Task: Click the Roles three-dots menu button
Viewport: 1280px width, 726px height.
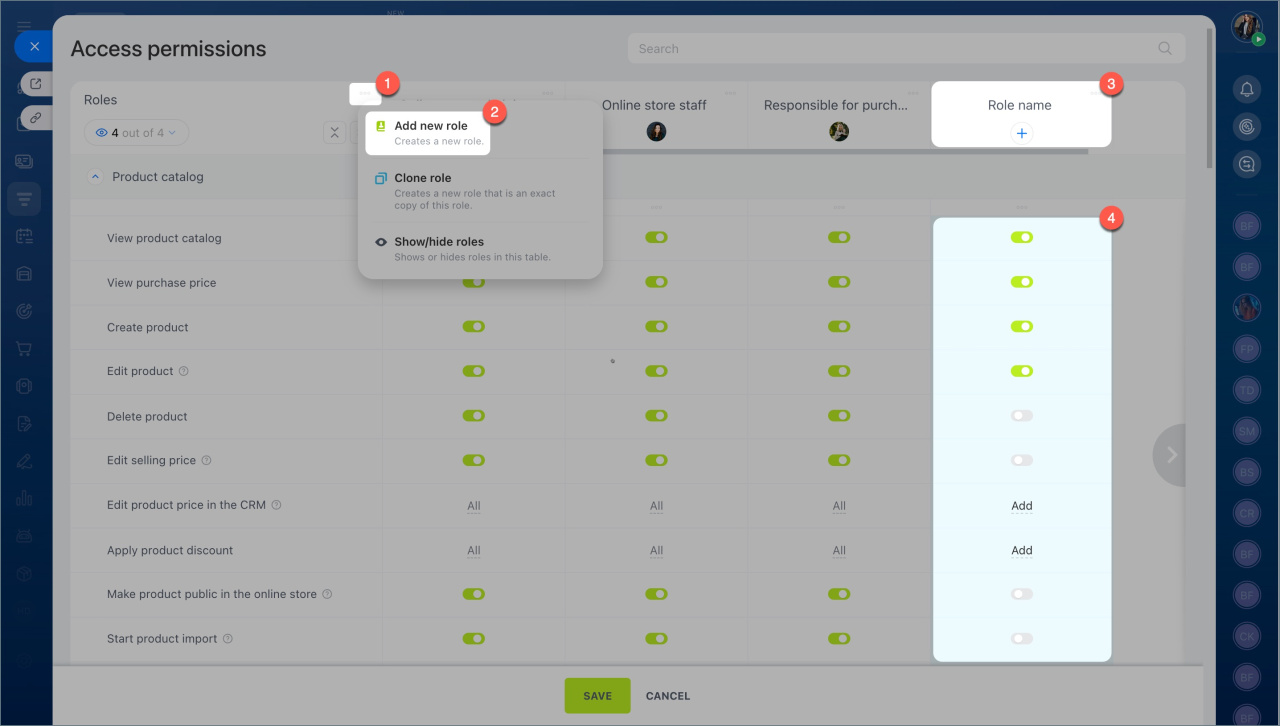Action: pyautogui.click(x=365, y=94)
